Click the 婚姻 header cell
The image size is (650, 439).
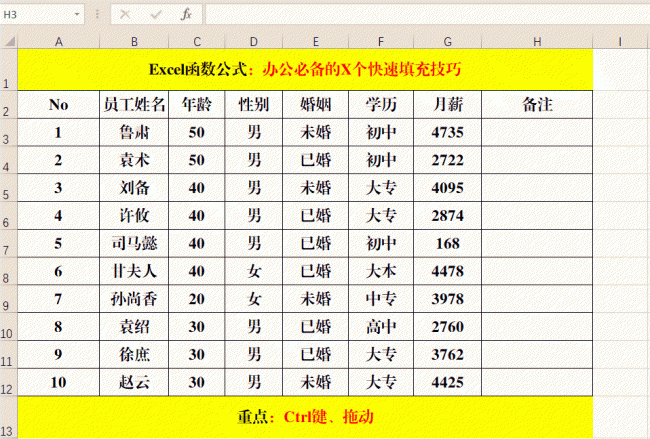pos(315,104)
